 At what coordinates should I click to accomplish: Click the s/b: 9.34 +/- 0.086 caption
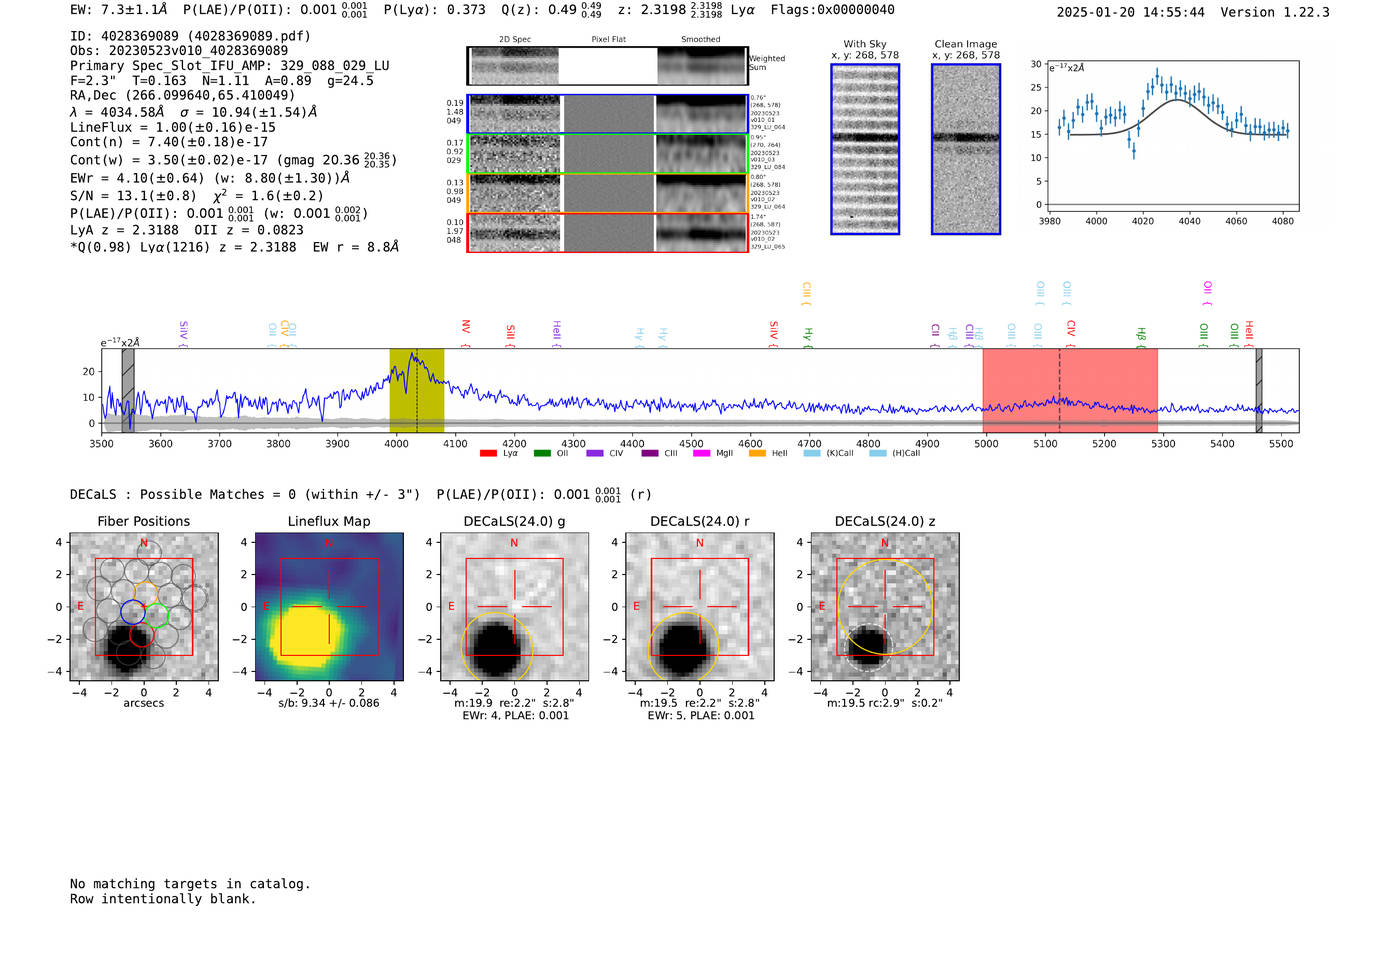click(x=329, y=703)
